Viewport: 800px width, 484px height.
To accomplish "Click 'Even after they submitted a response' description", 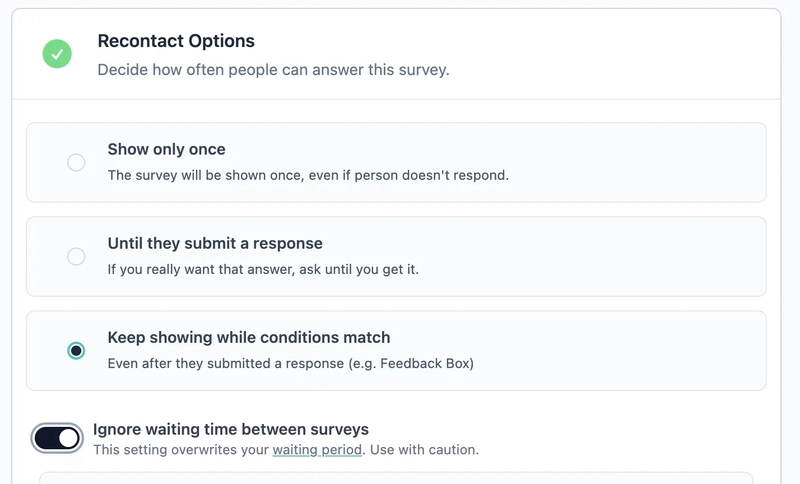I will [290, 363].
